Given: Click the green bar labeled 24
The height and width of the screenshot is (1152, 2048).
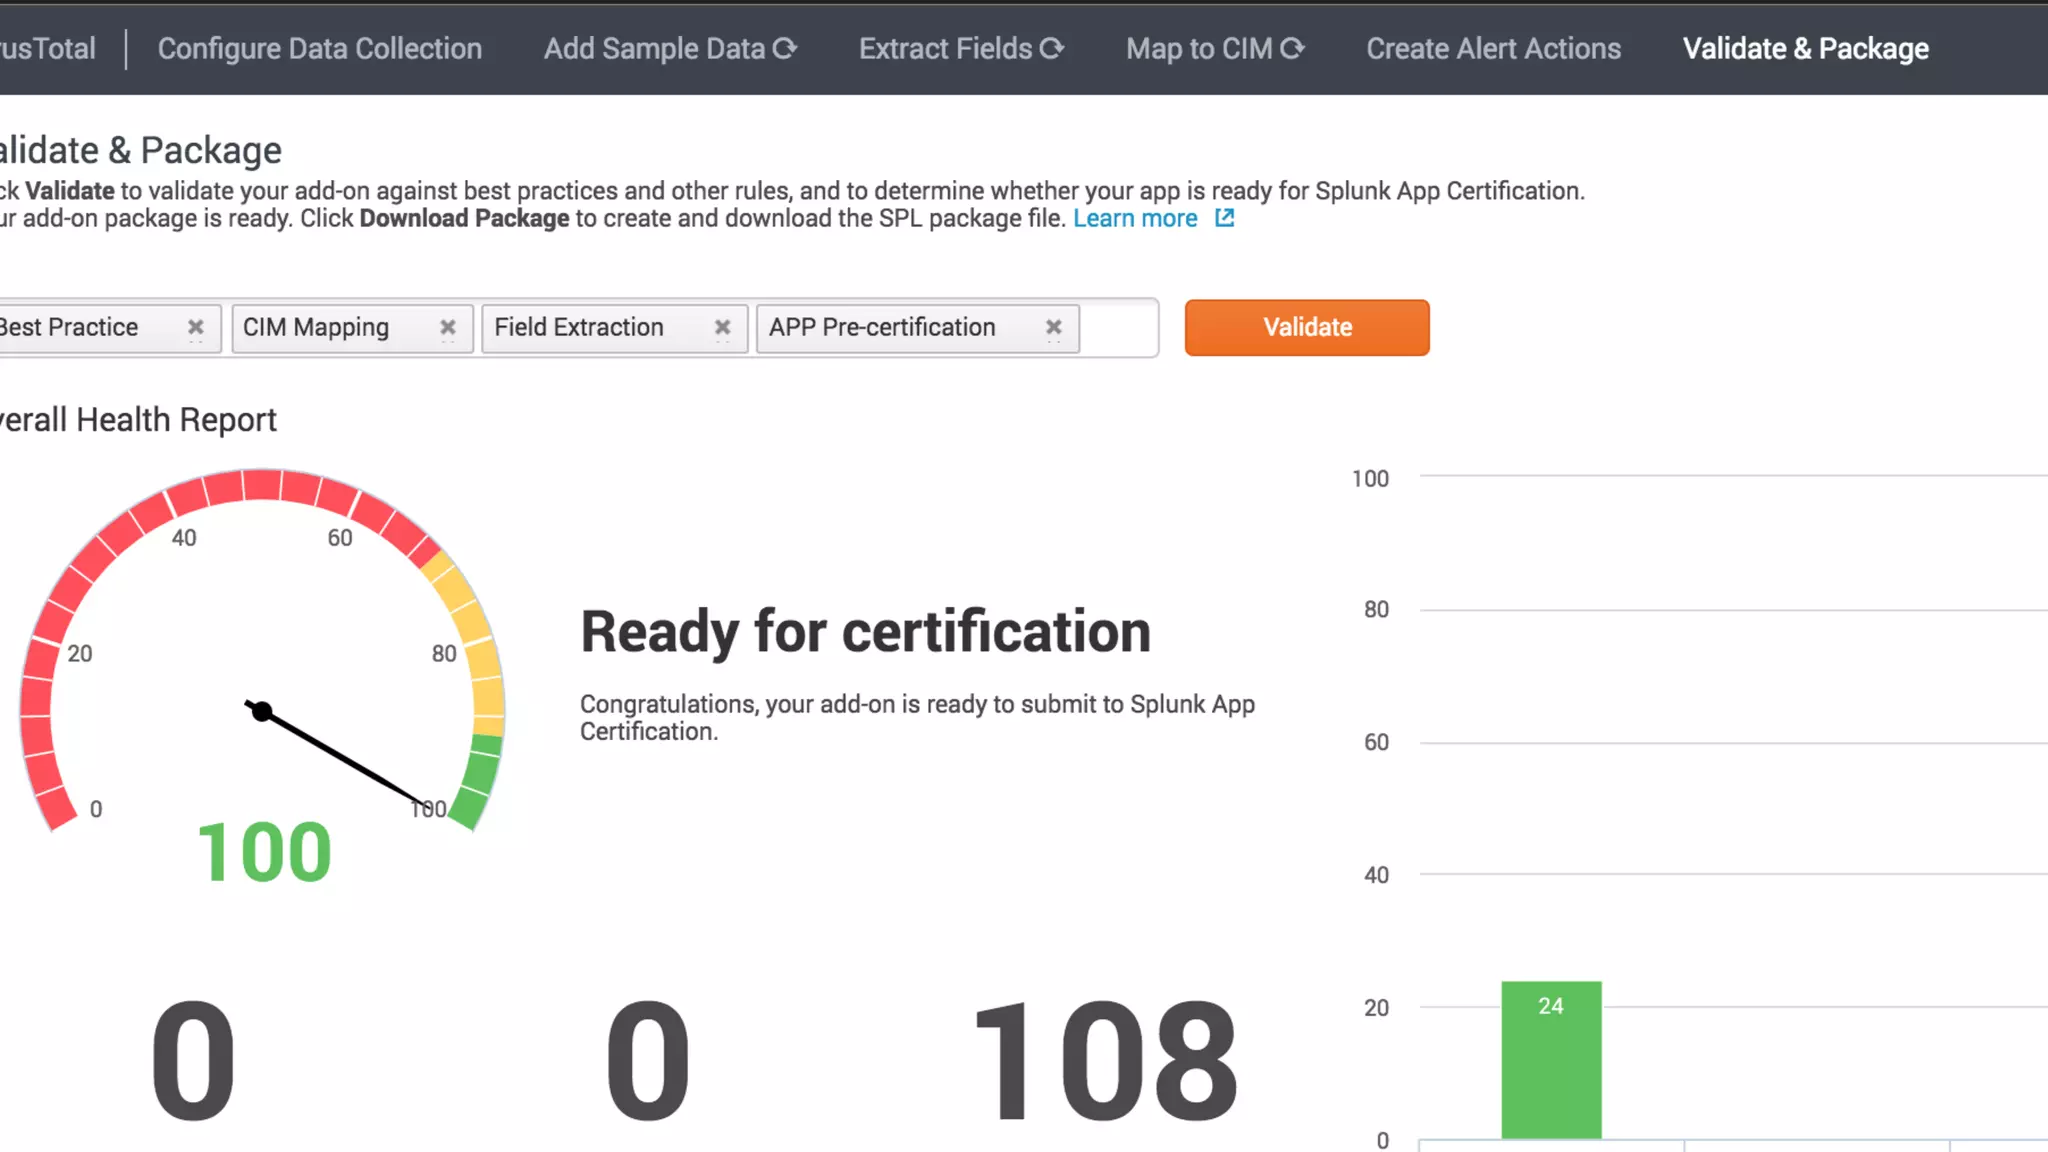Looking at the screenshot, I should pyautogui.click(x=1551, y=1060).
